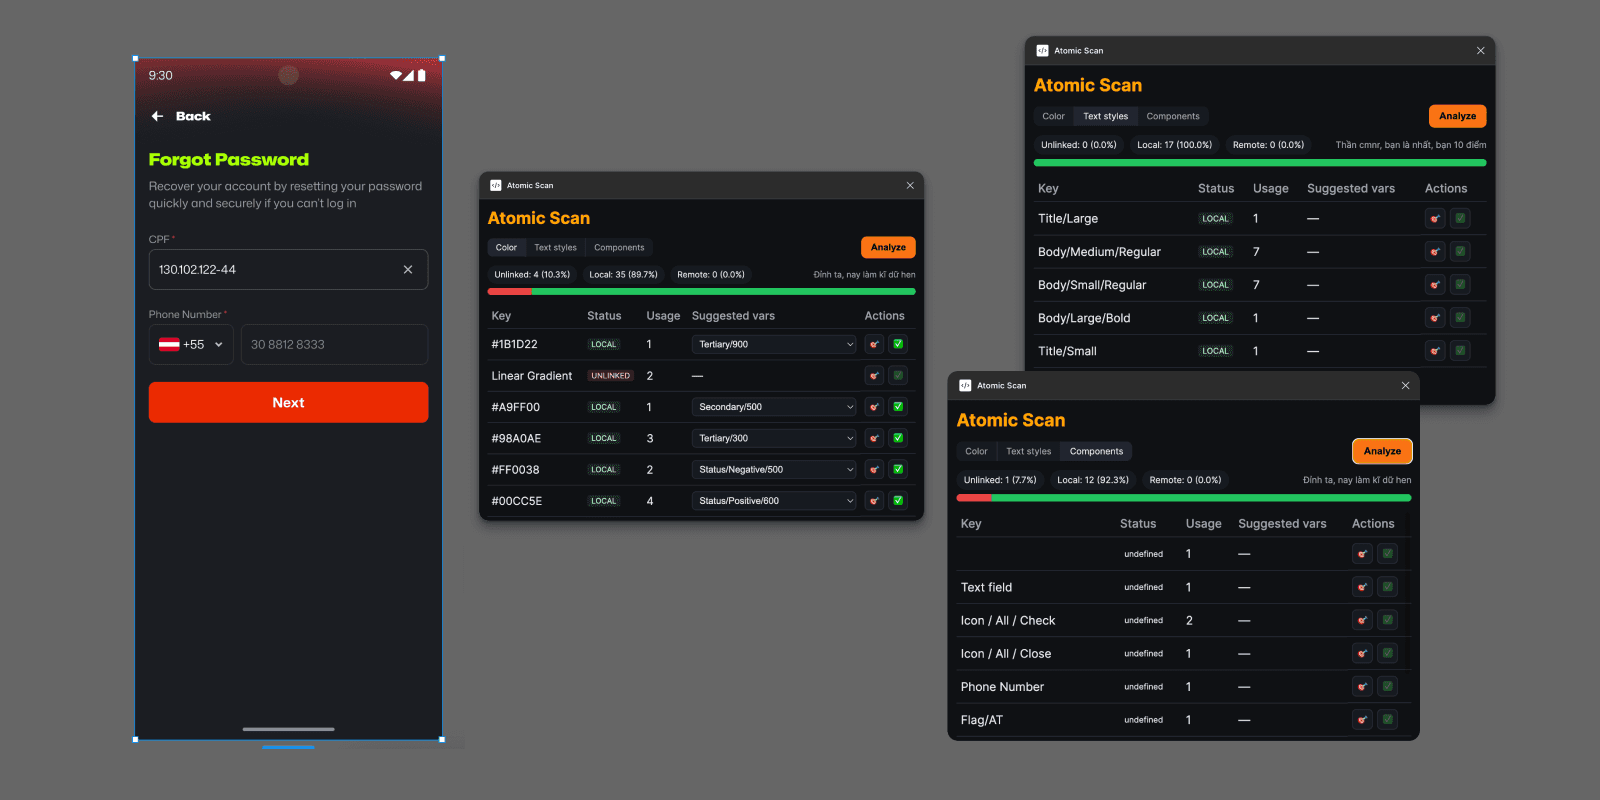
Task: Click the red Next button
Action: pyautogui.click(x=289, y=402)
